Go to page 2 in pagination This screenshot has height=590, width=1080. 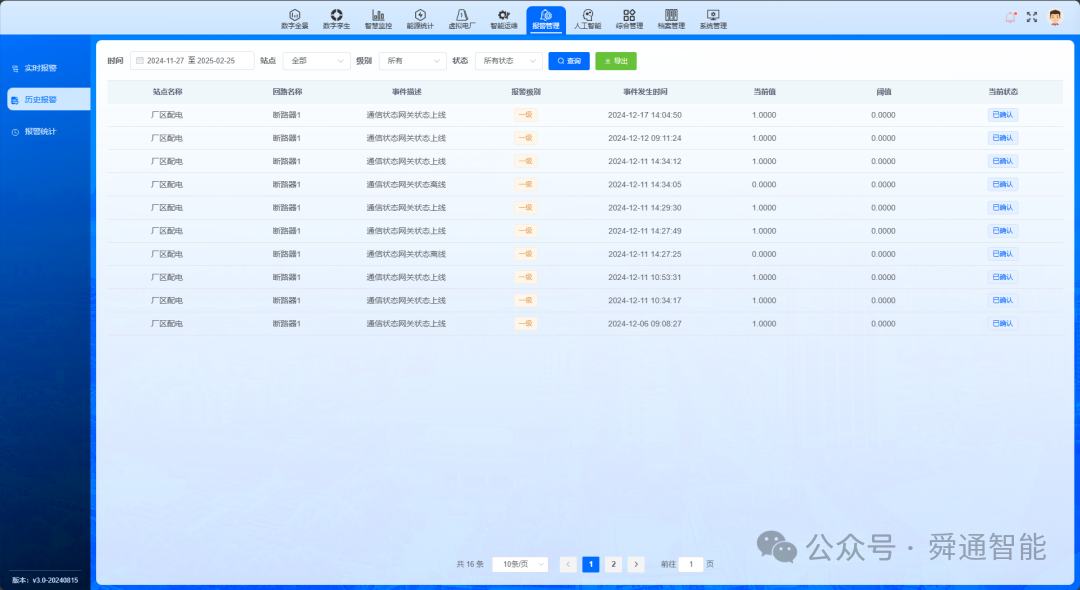click(x=614, y=564)
